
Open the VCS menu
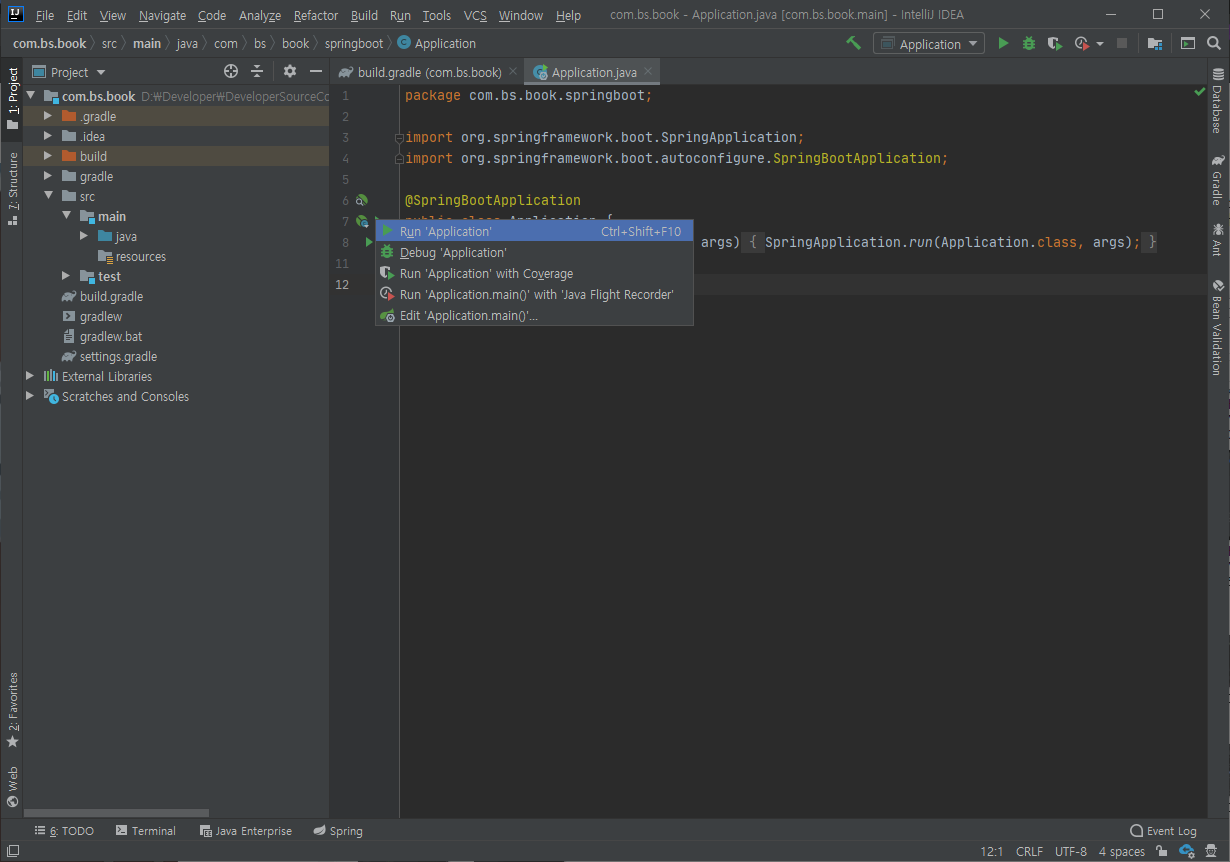475,15
